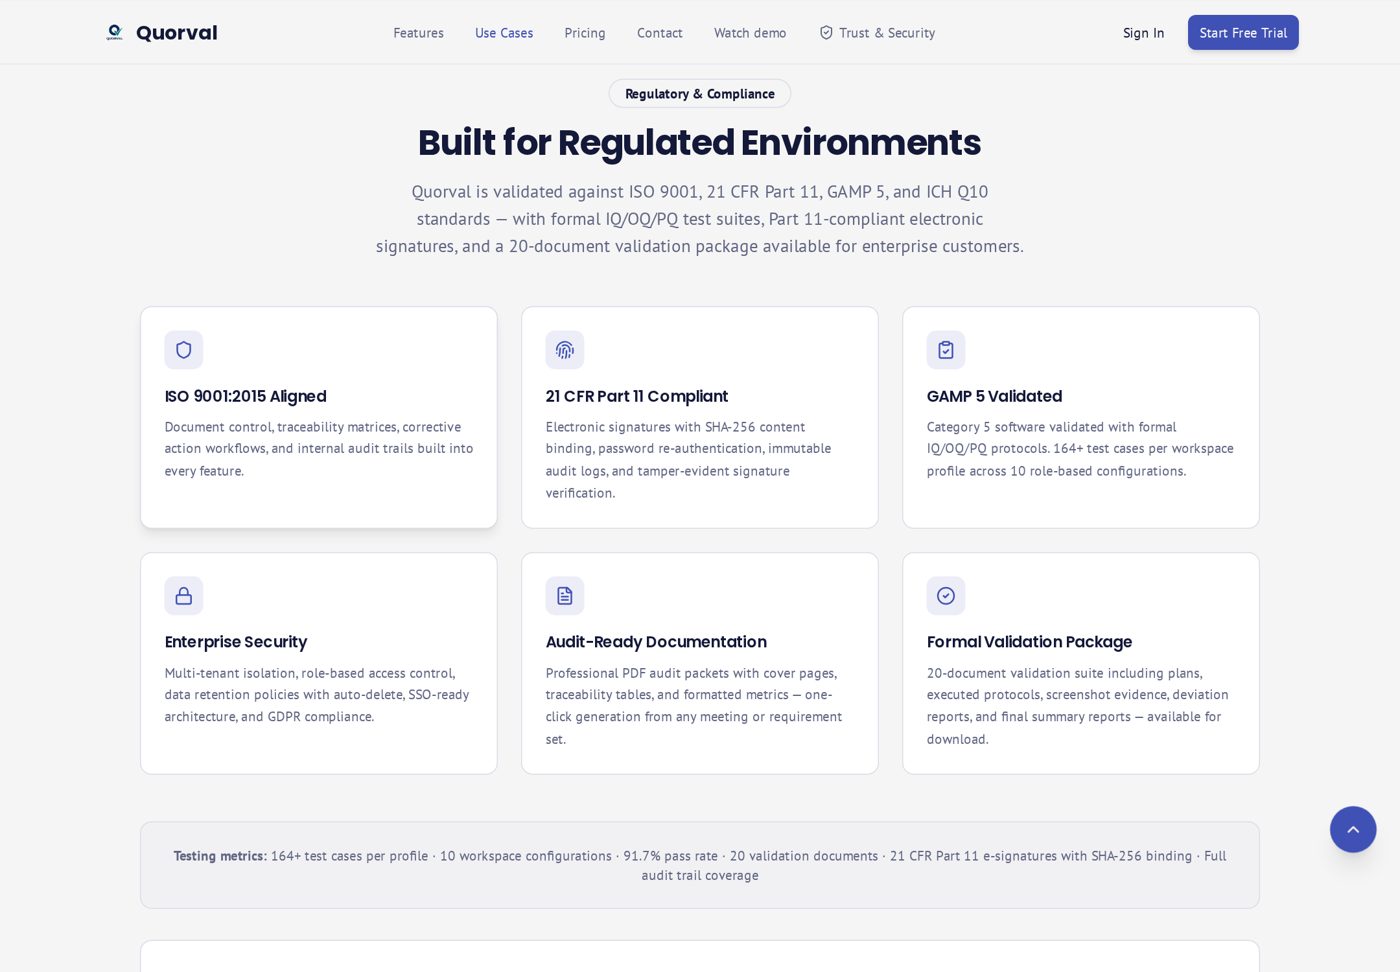Go to the Pricing page
This screenshot has width=1400, height=972.
click(x=585, y=33)
